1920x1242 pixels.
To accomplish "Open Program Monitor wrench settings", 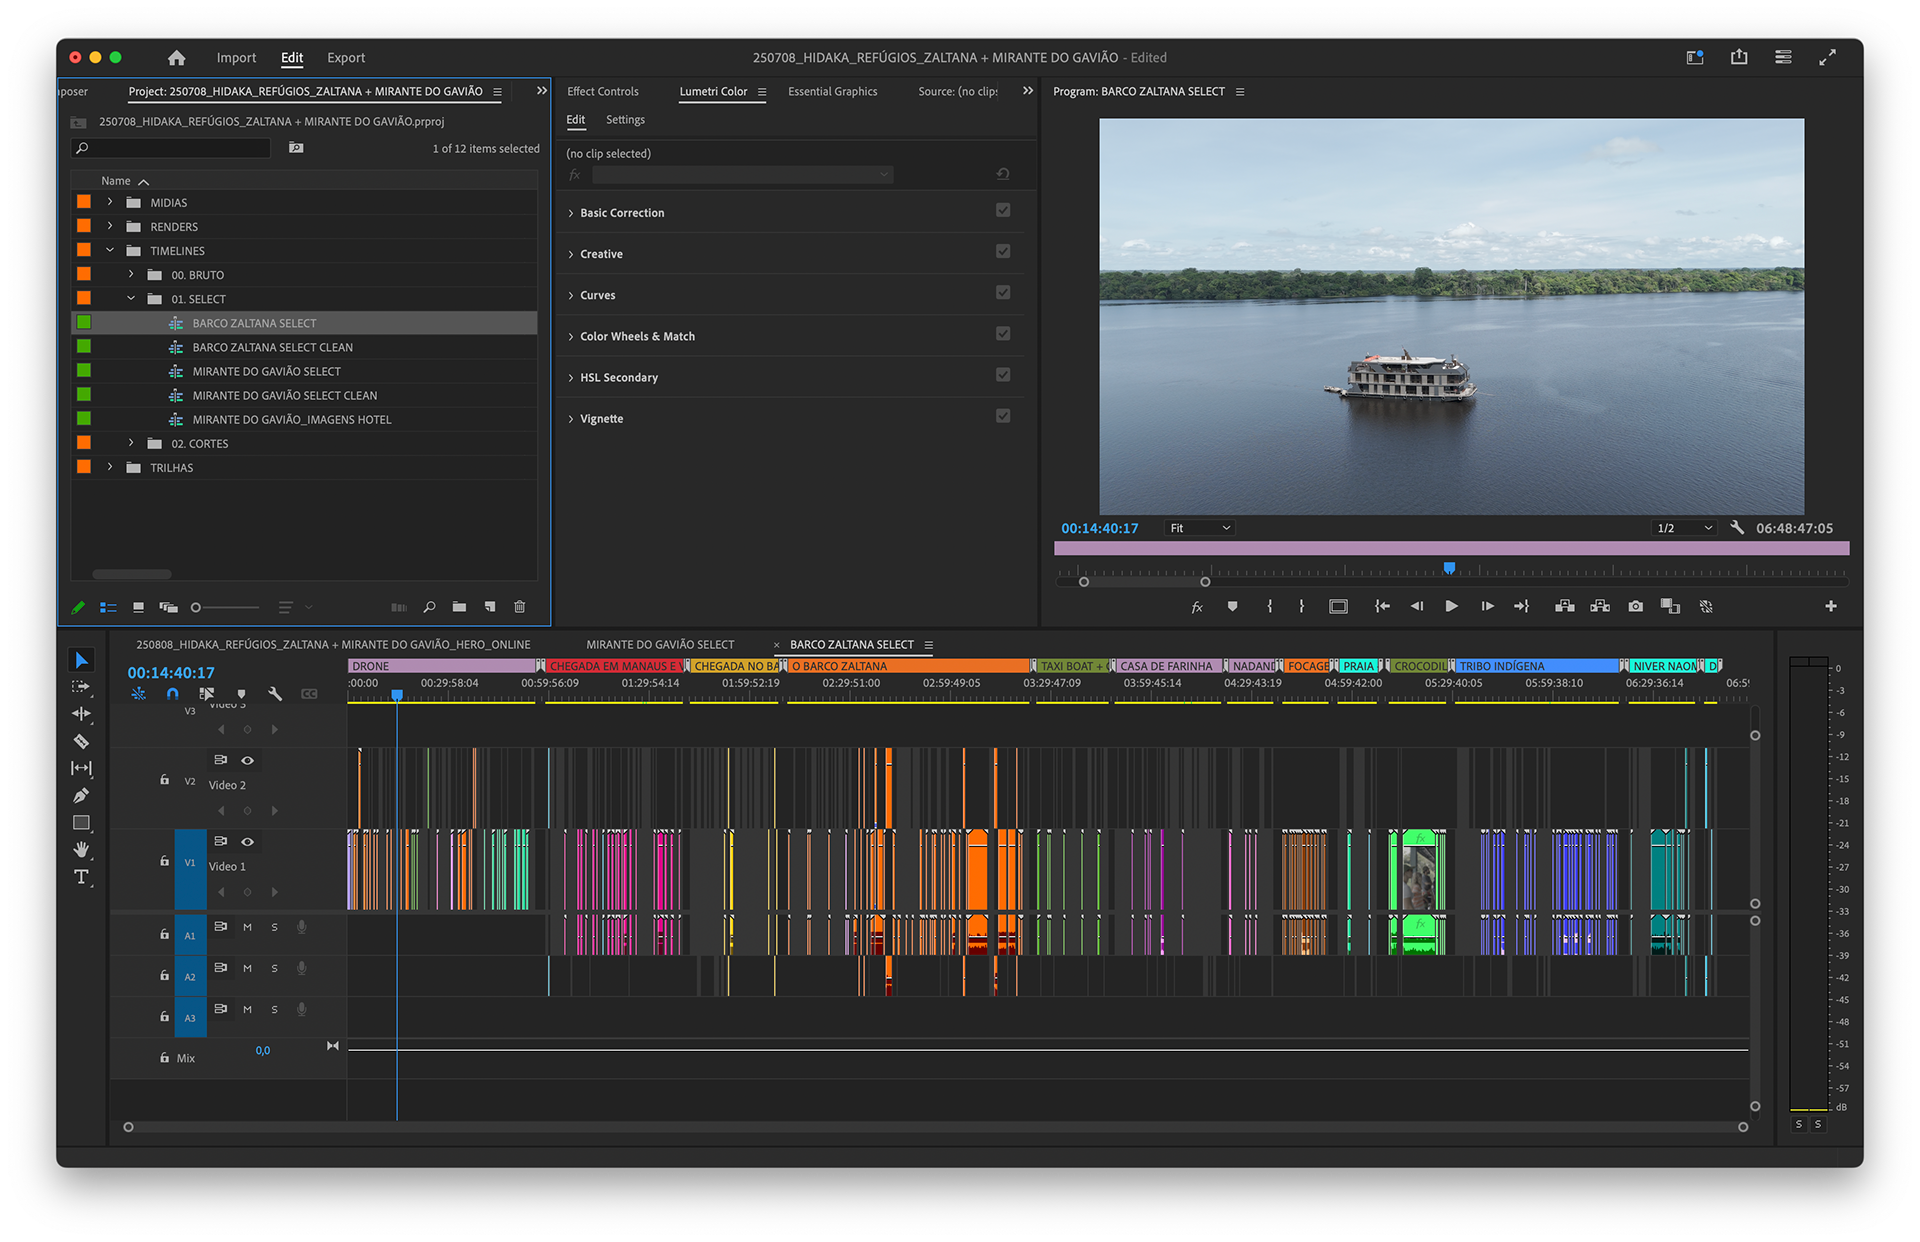I will [1737, 528].
